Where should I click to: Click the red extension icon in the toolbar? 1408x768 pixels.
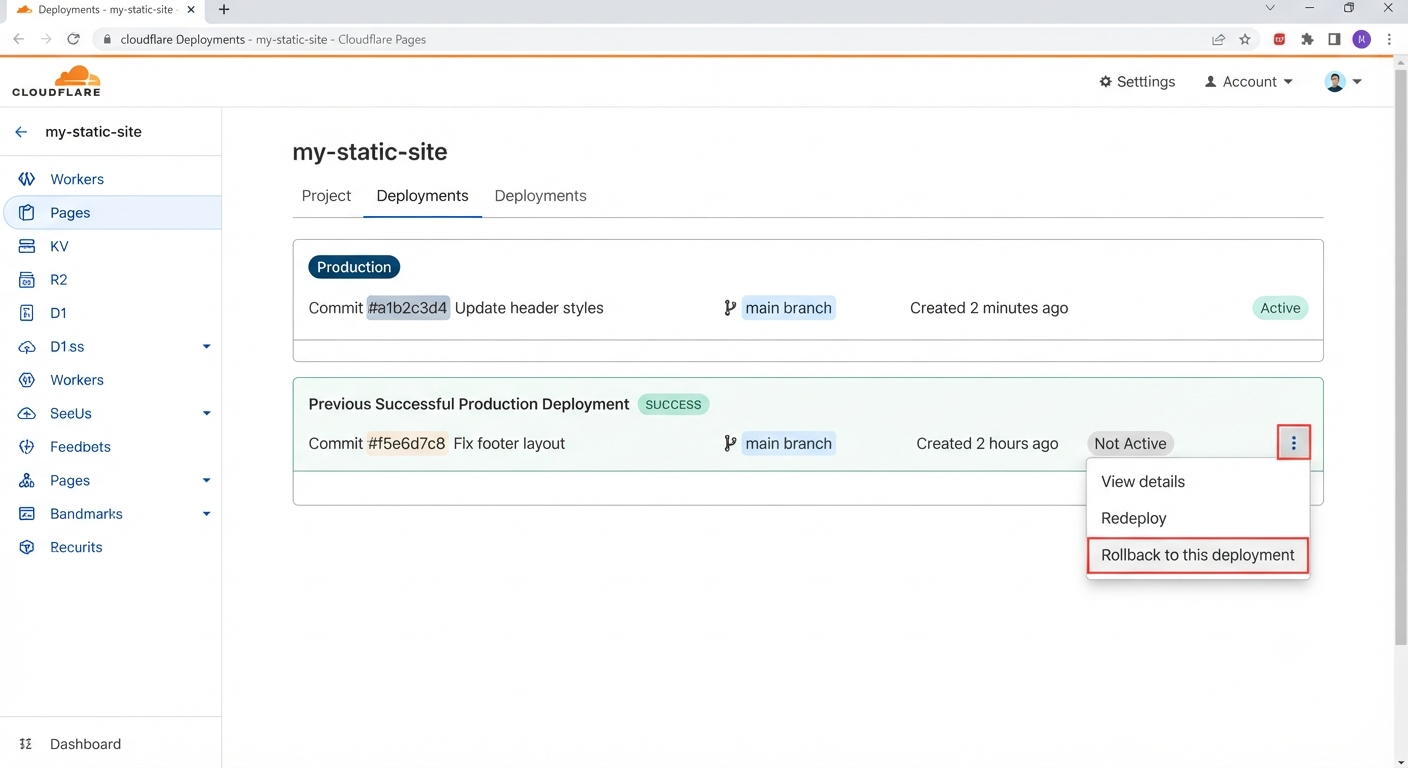coord(1279,39)
